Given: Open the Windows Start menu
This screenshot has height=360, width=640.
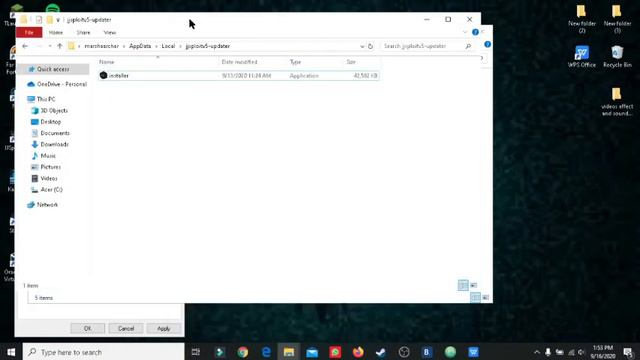Looking at the screenshot, I should point(11,352).
